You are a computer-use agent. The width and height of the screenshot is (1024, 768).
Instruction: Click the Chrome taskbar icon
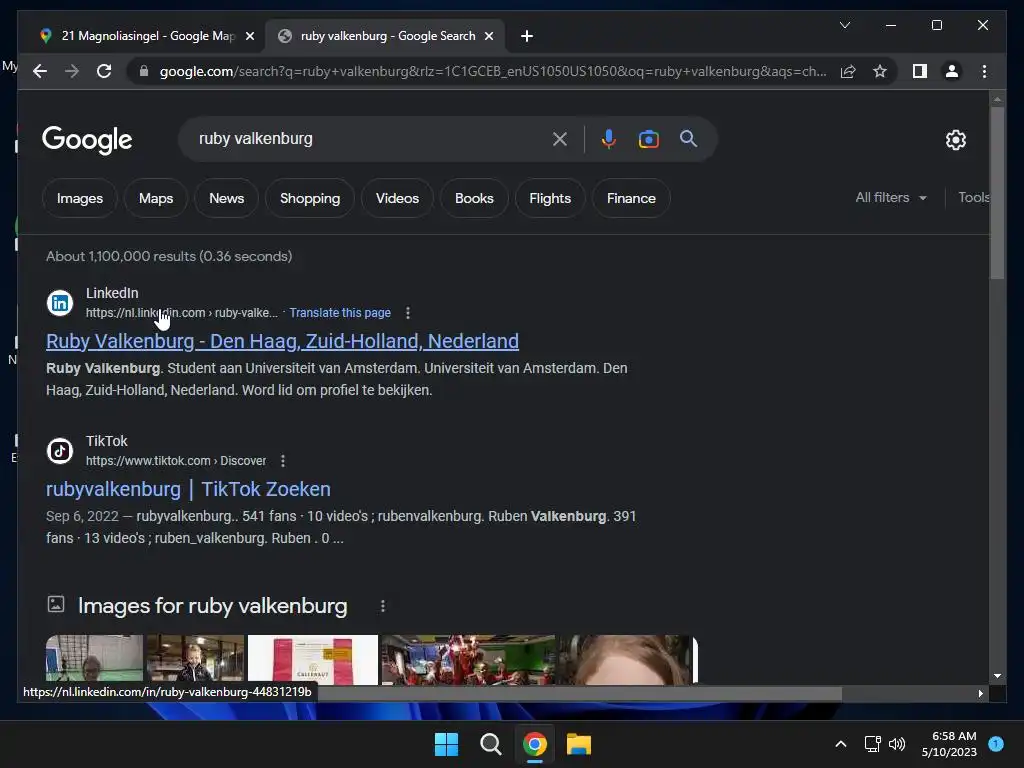[x=535, y=744]
